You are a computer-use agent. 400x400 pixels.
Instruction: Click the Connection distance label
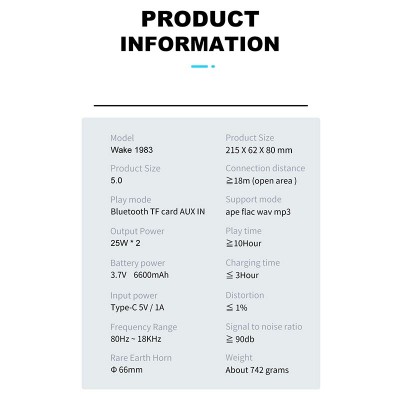265,168
